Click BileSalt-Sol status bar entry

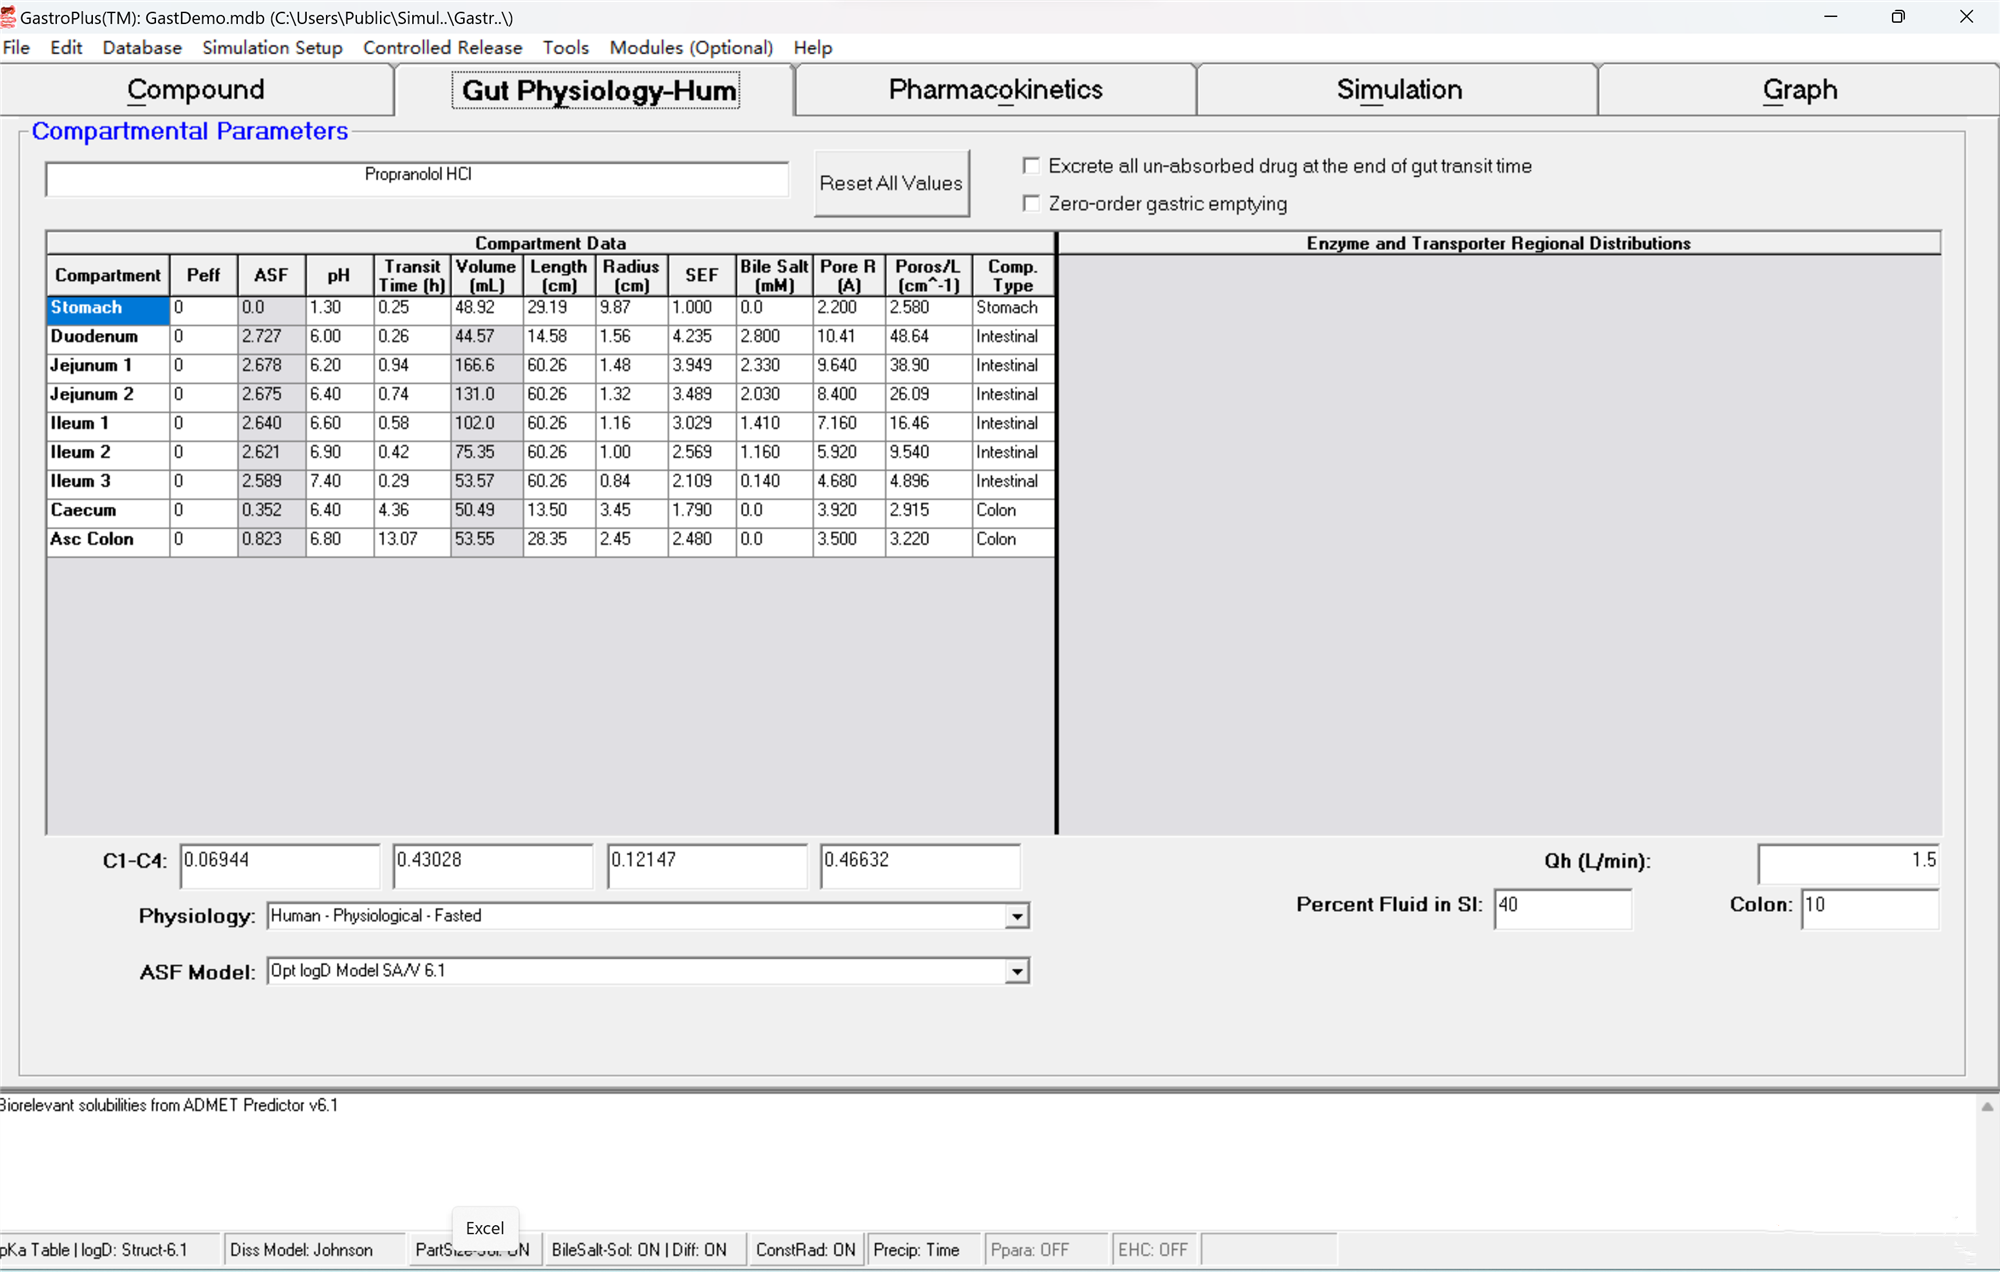pos(644,1250)
